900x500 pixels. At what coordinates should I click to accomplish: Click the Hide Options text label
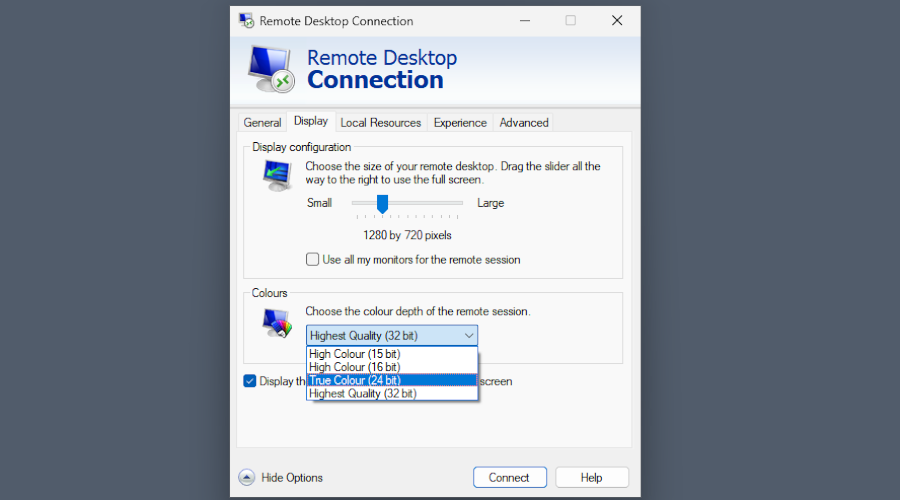tap(292, 478)
